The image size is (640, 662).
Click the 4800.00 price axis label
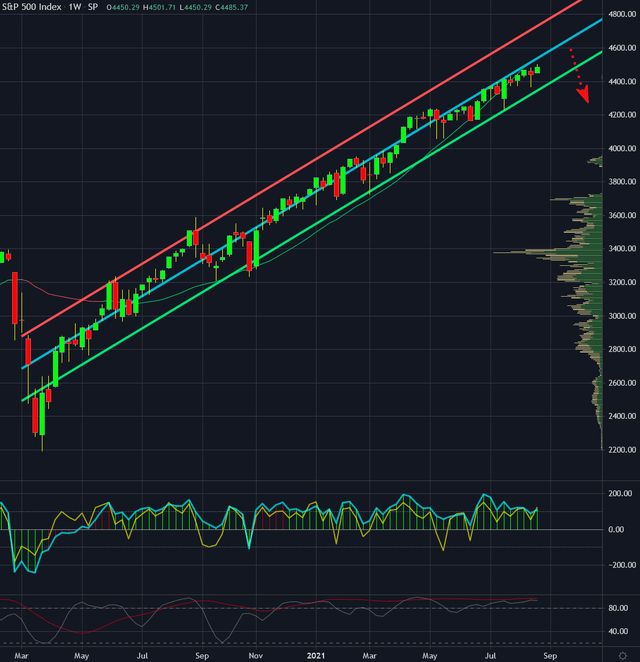[x=620, y=15]
